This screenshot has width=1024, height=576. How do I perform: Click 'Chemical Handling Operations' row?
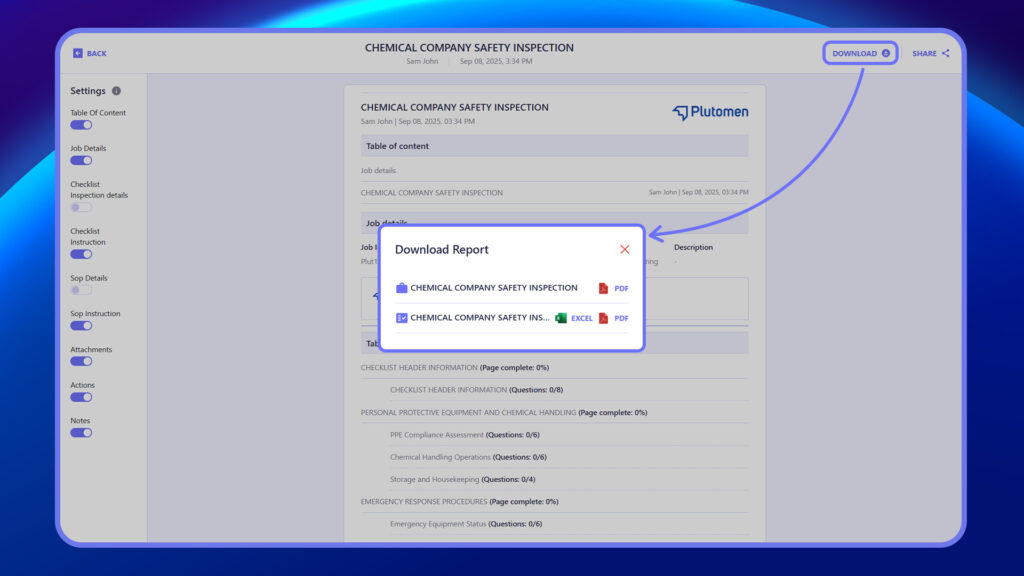point(569,457)
